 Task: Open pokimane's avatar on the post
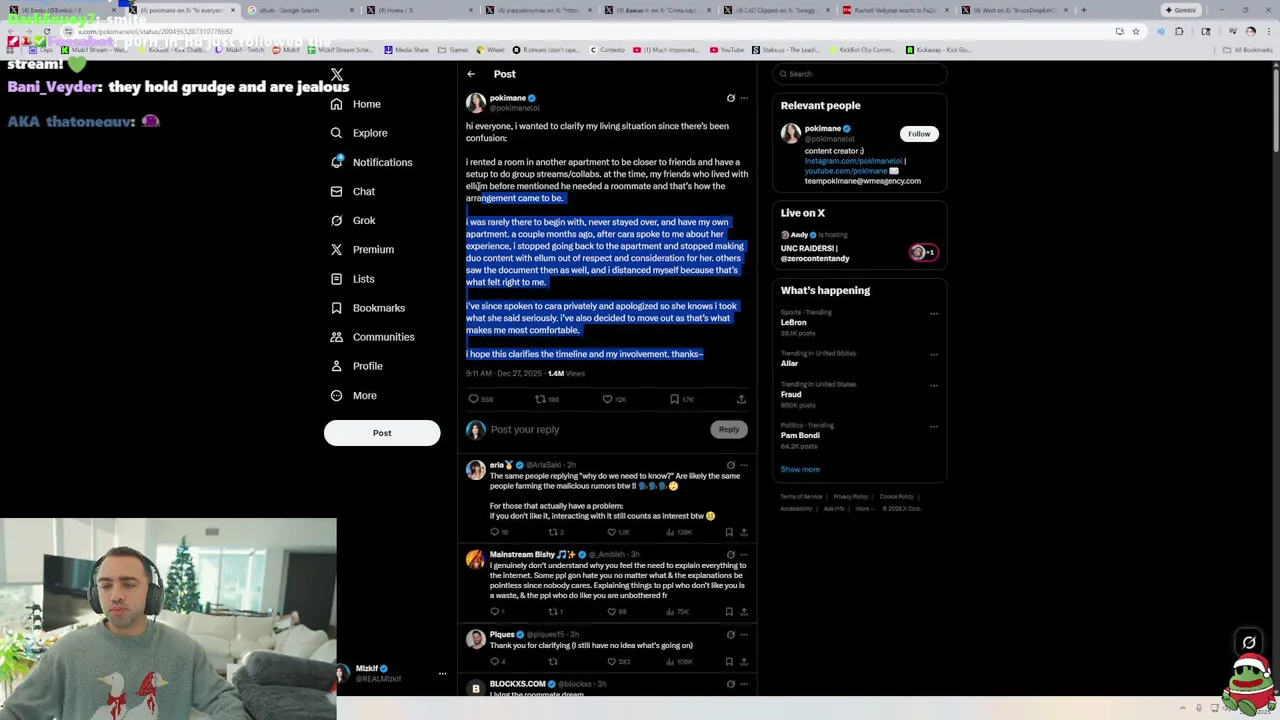475,103
